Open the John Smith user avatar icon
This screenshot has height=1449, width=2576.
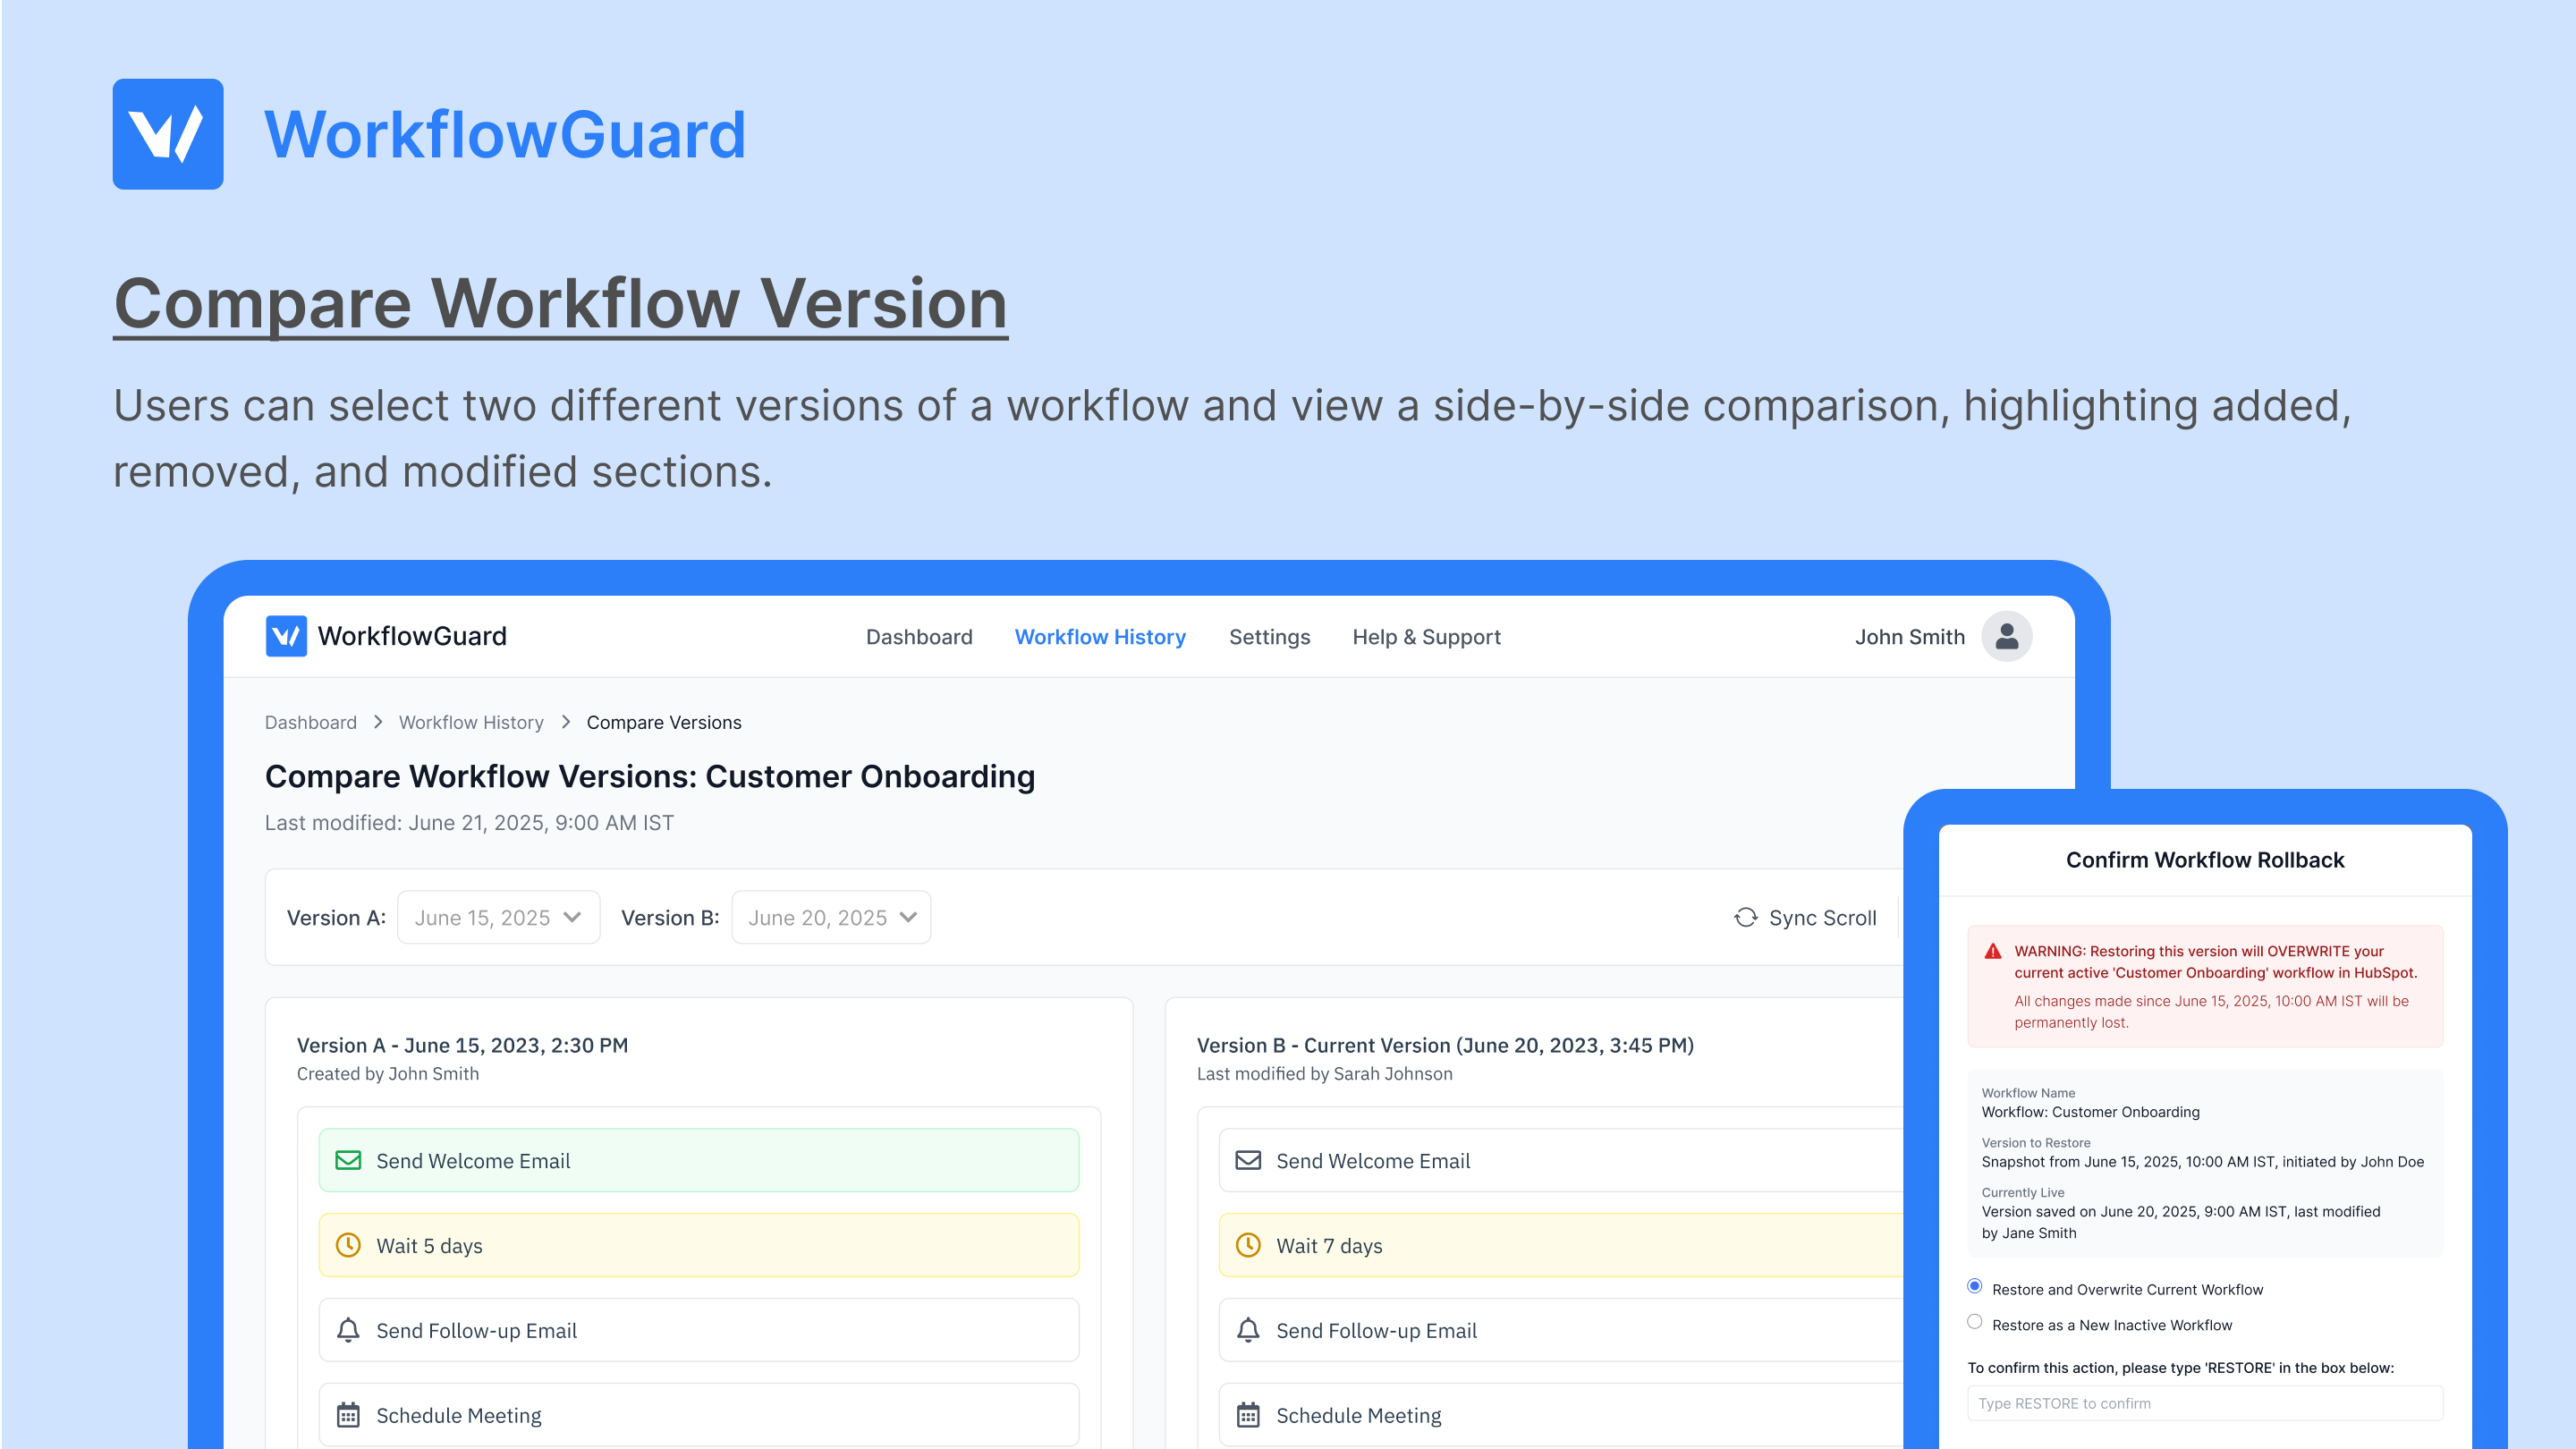pos(2007,636)
